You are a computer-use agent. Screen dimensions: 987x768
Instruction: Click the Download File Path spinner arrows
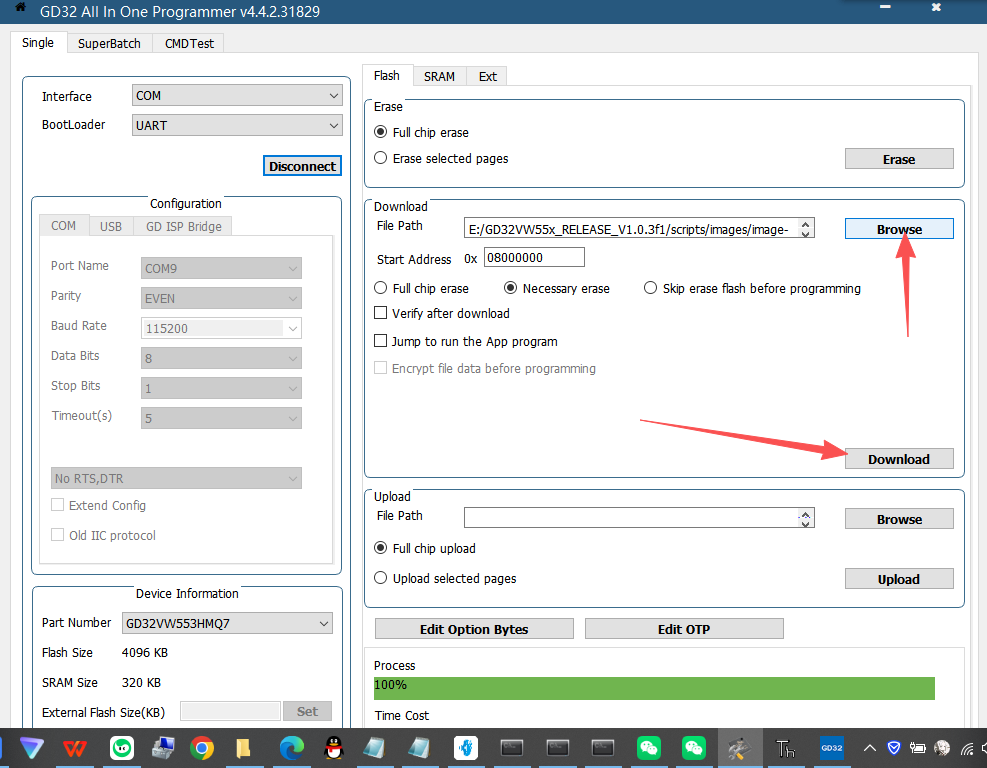[805, 229]
